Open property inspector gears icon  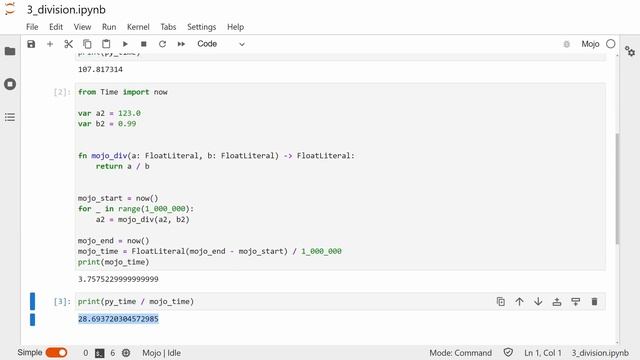[630, 51]
